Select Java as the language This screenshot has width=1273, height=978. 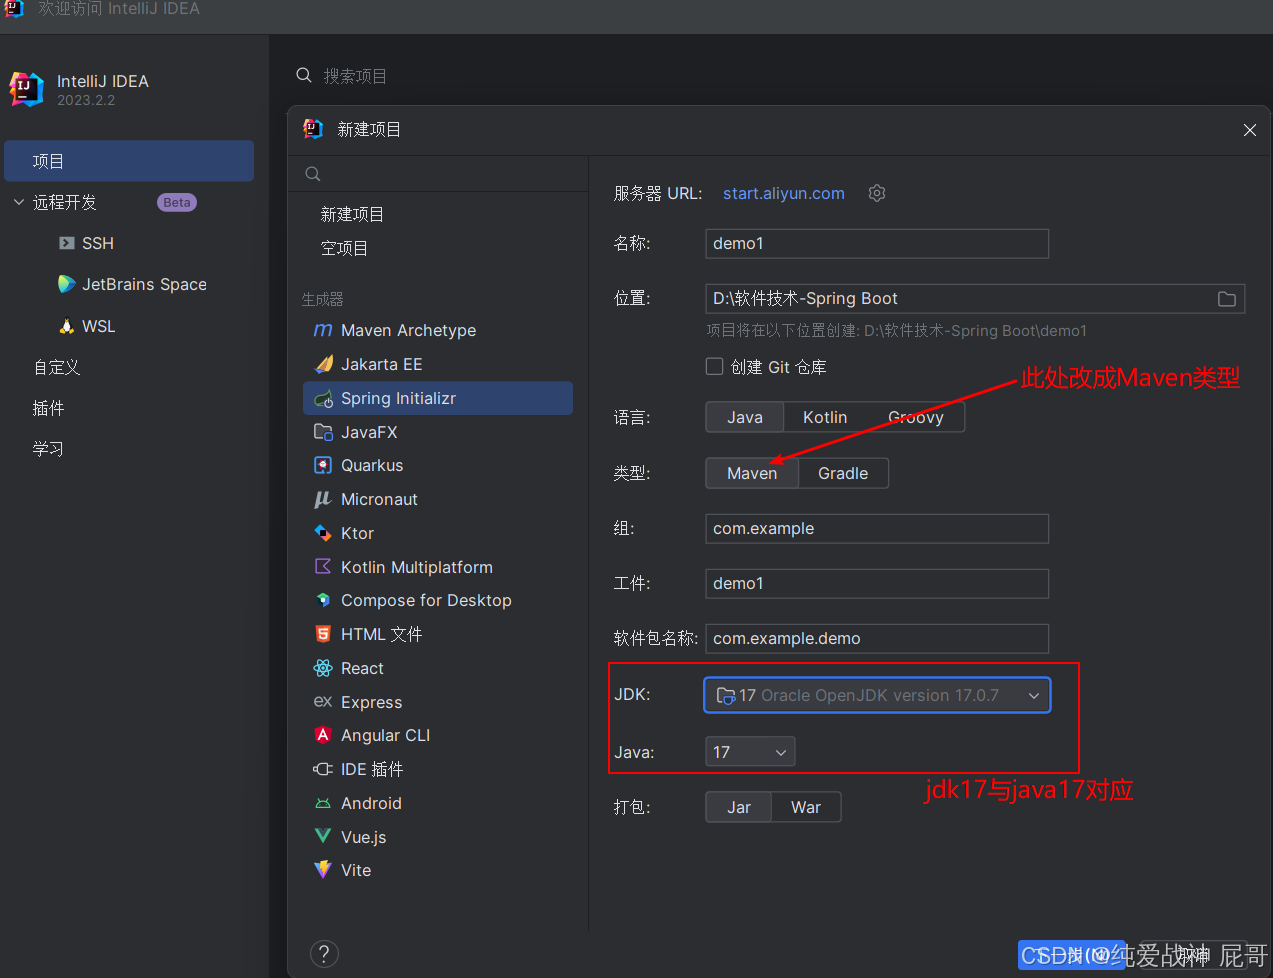tap(745, 417)
